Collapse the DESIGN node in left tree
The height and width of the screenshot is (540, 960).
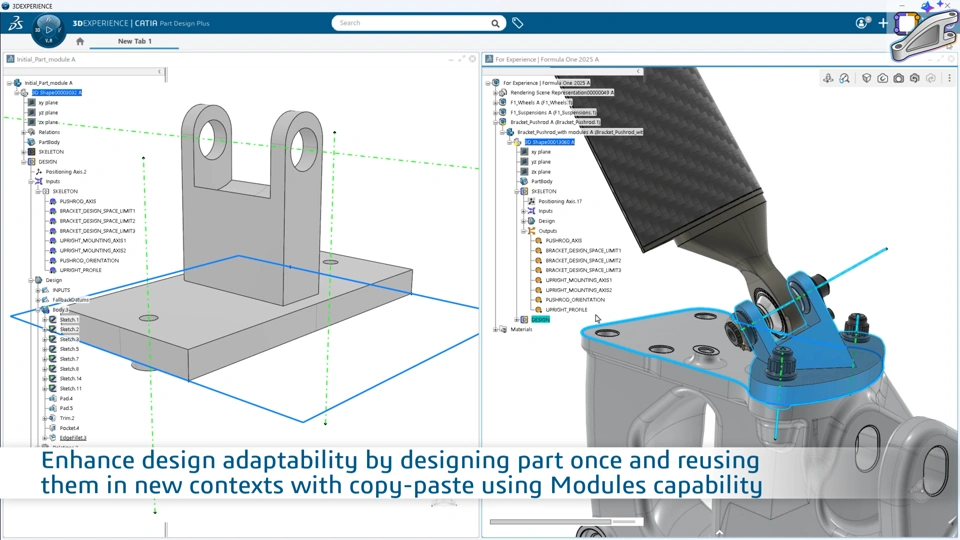pyautogui.click(x=23, y=162)
